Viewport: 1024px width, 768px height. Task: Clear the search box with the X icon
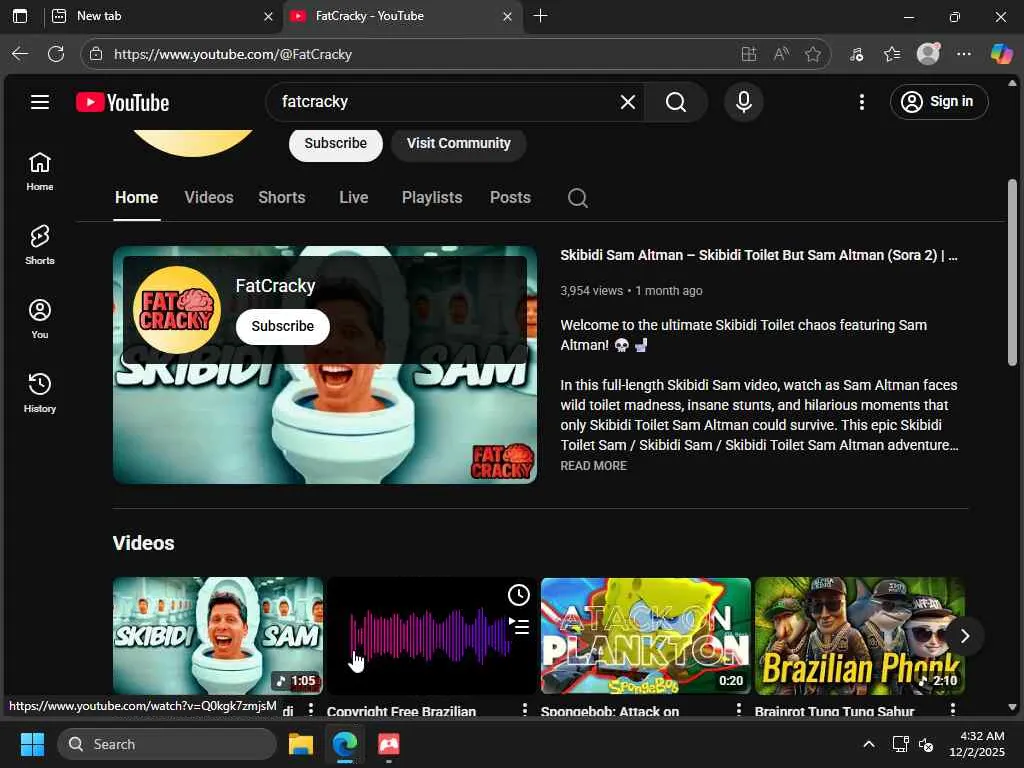tap(628, 102)
